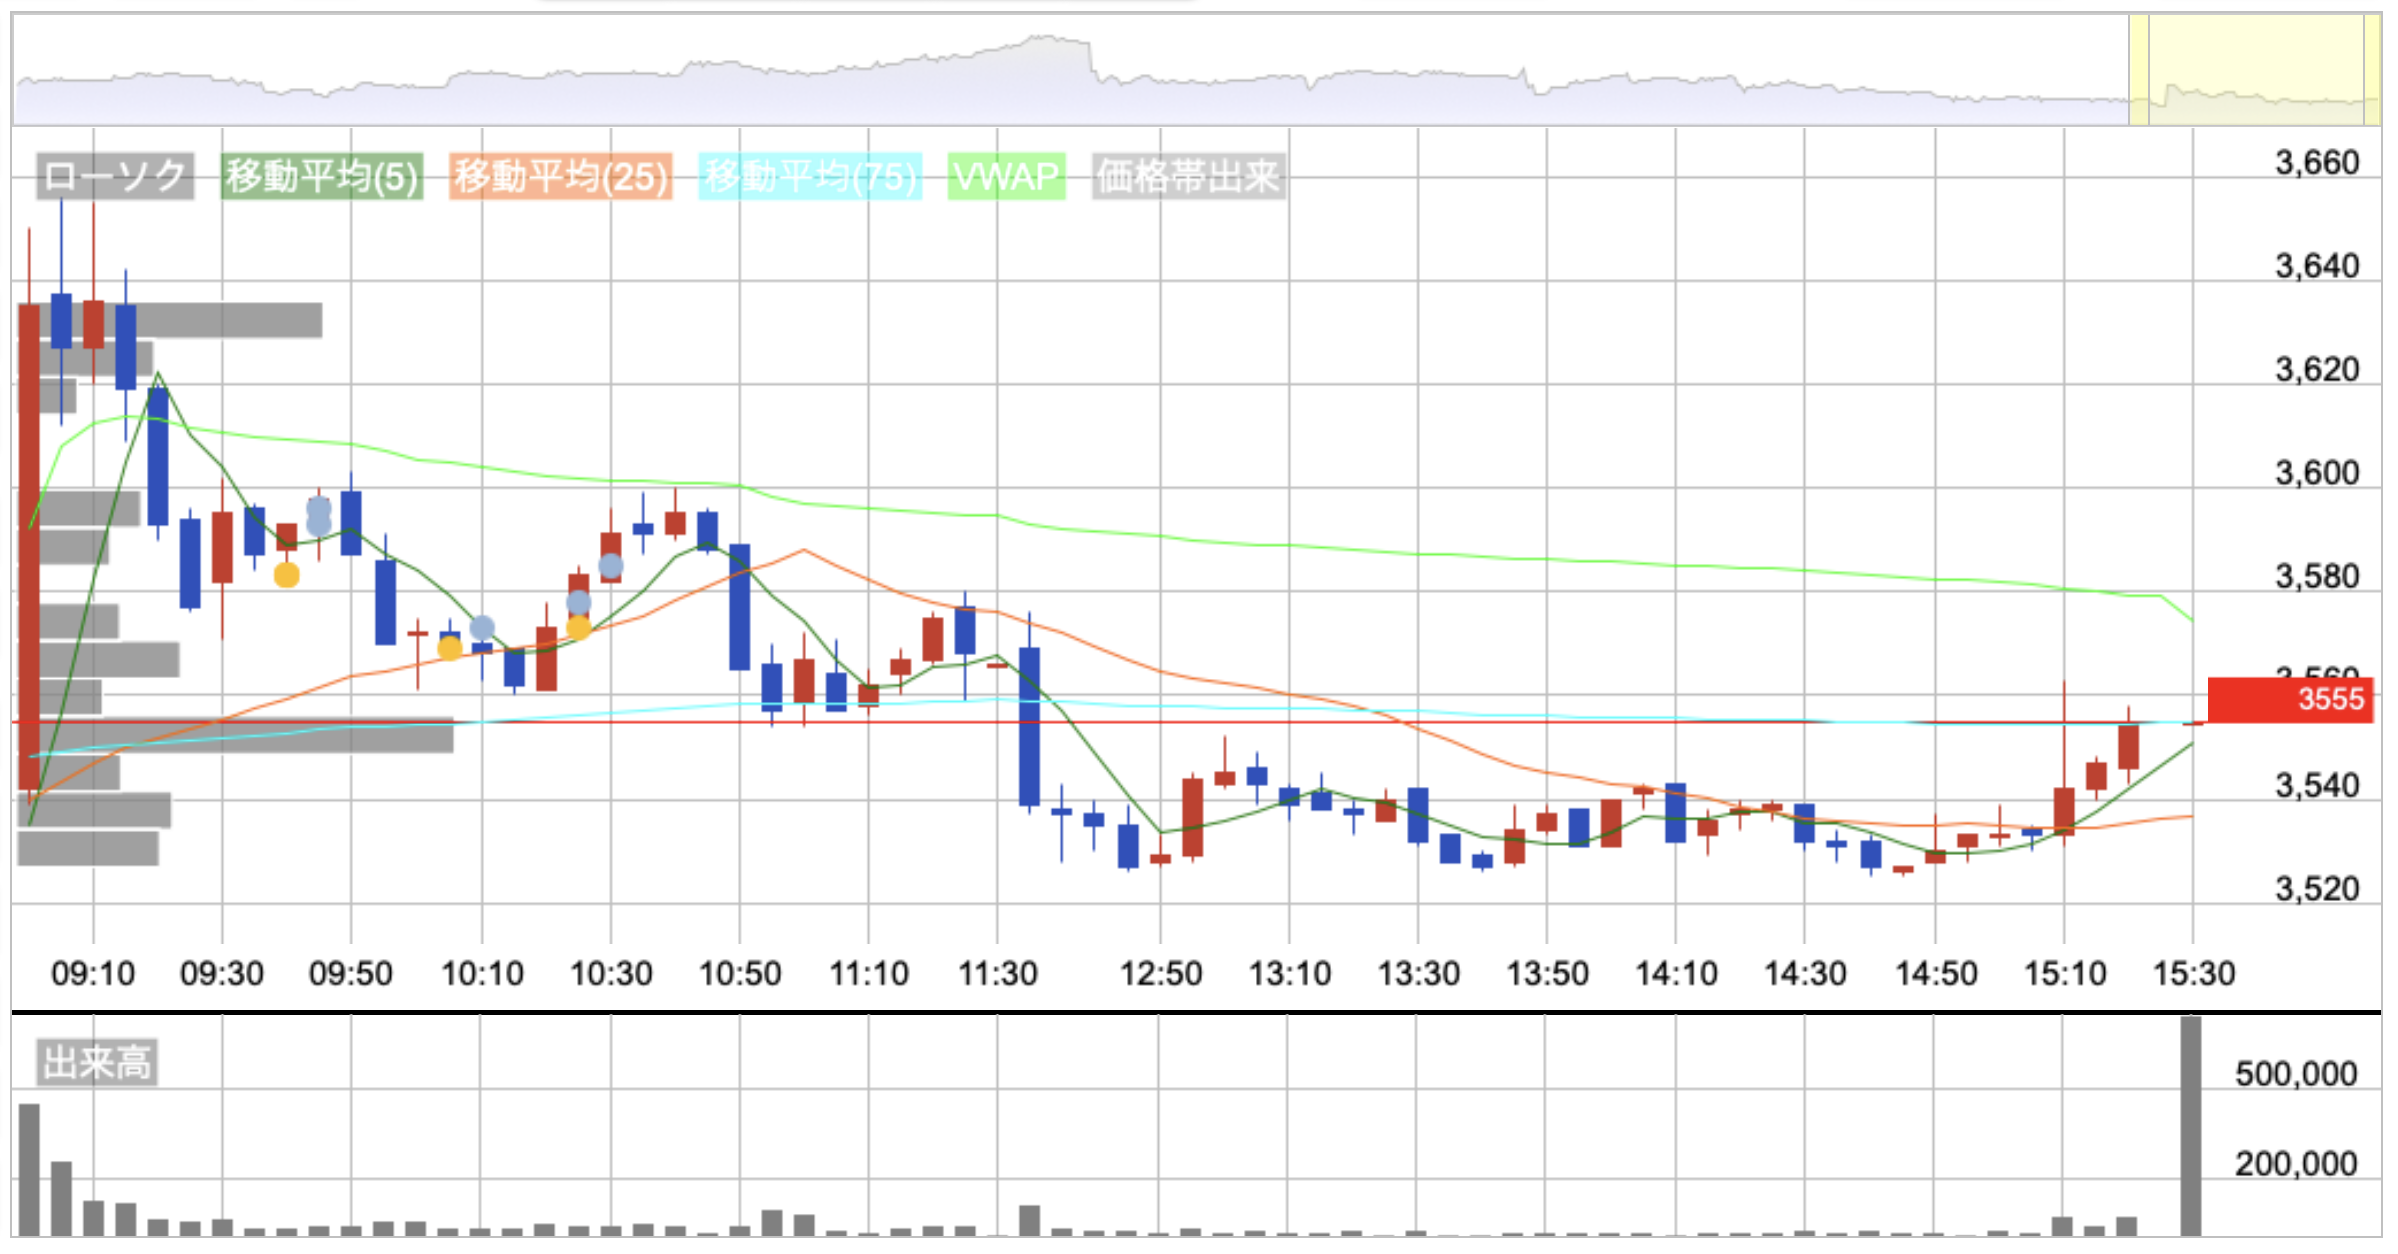Viewport: 2398px width, 1254px height.
Task: Show the 移動平均(75) moving average line
Action: pos(810,177)
